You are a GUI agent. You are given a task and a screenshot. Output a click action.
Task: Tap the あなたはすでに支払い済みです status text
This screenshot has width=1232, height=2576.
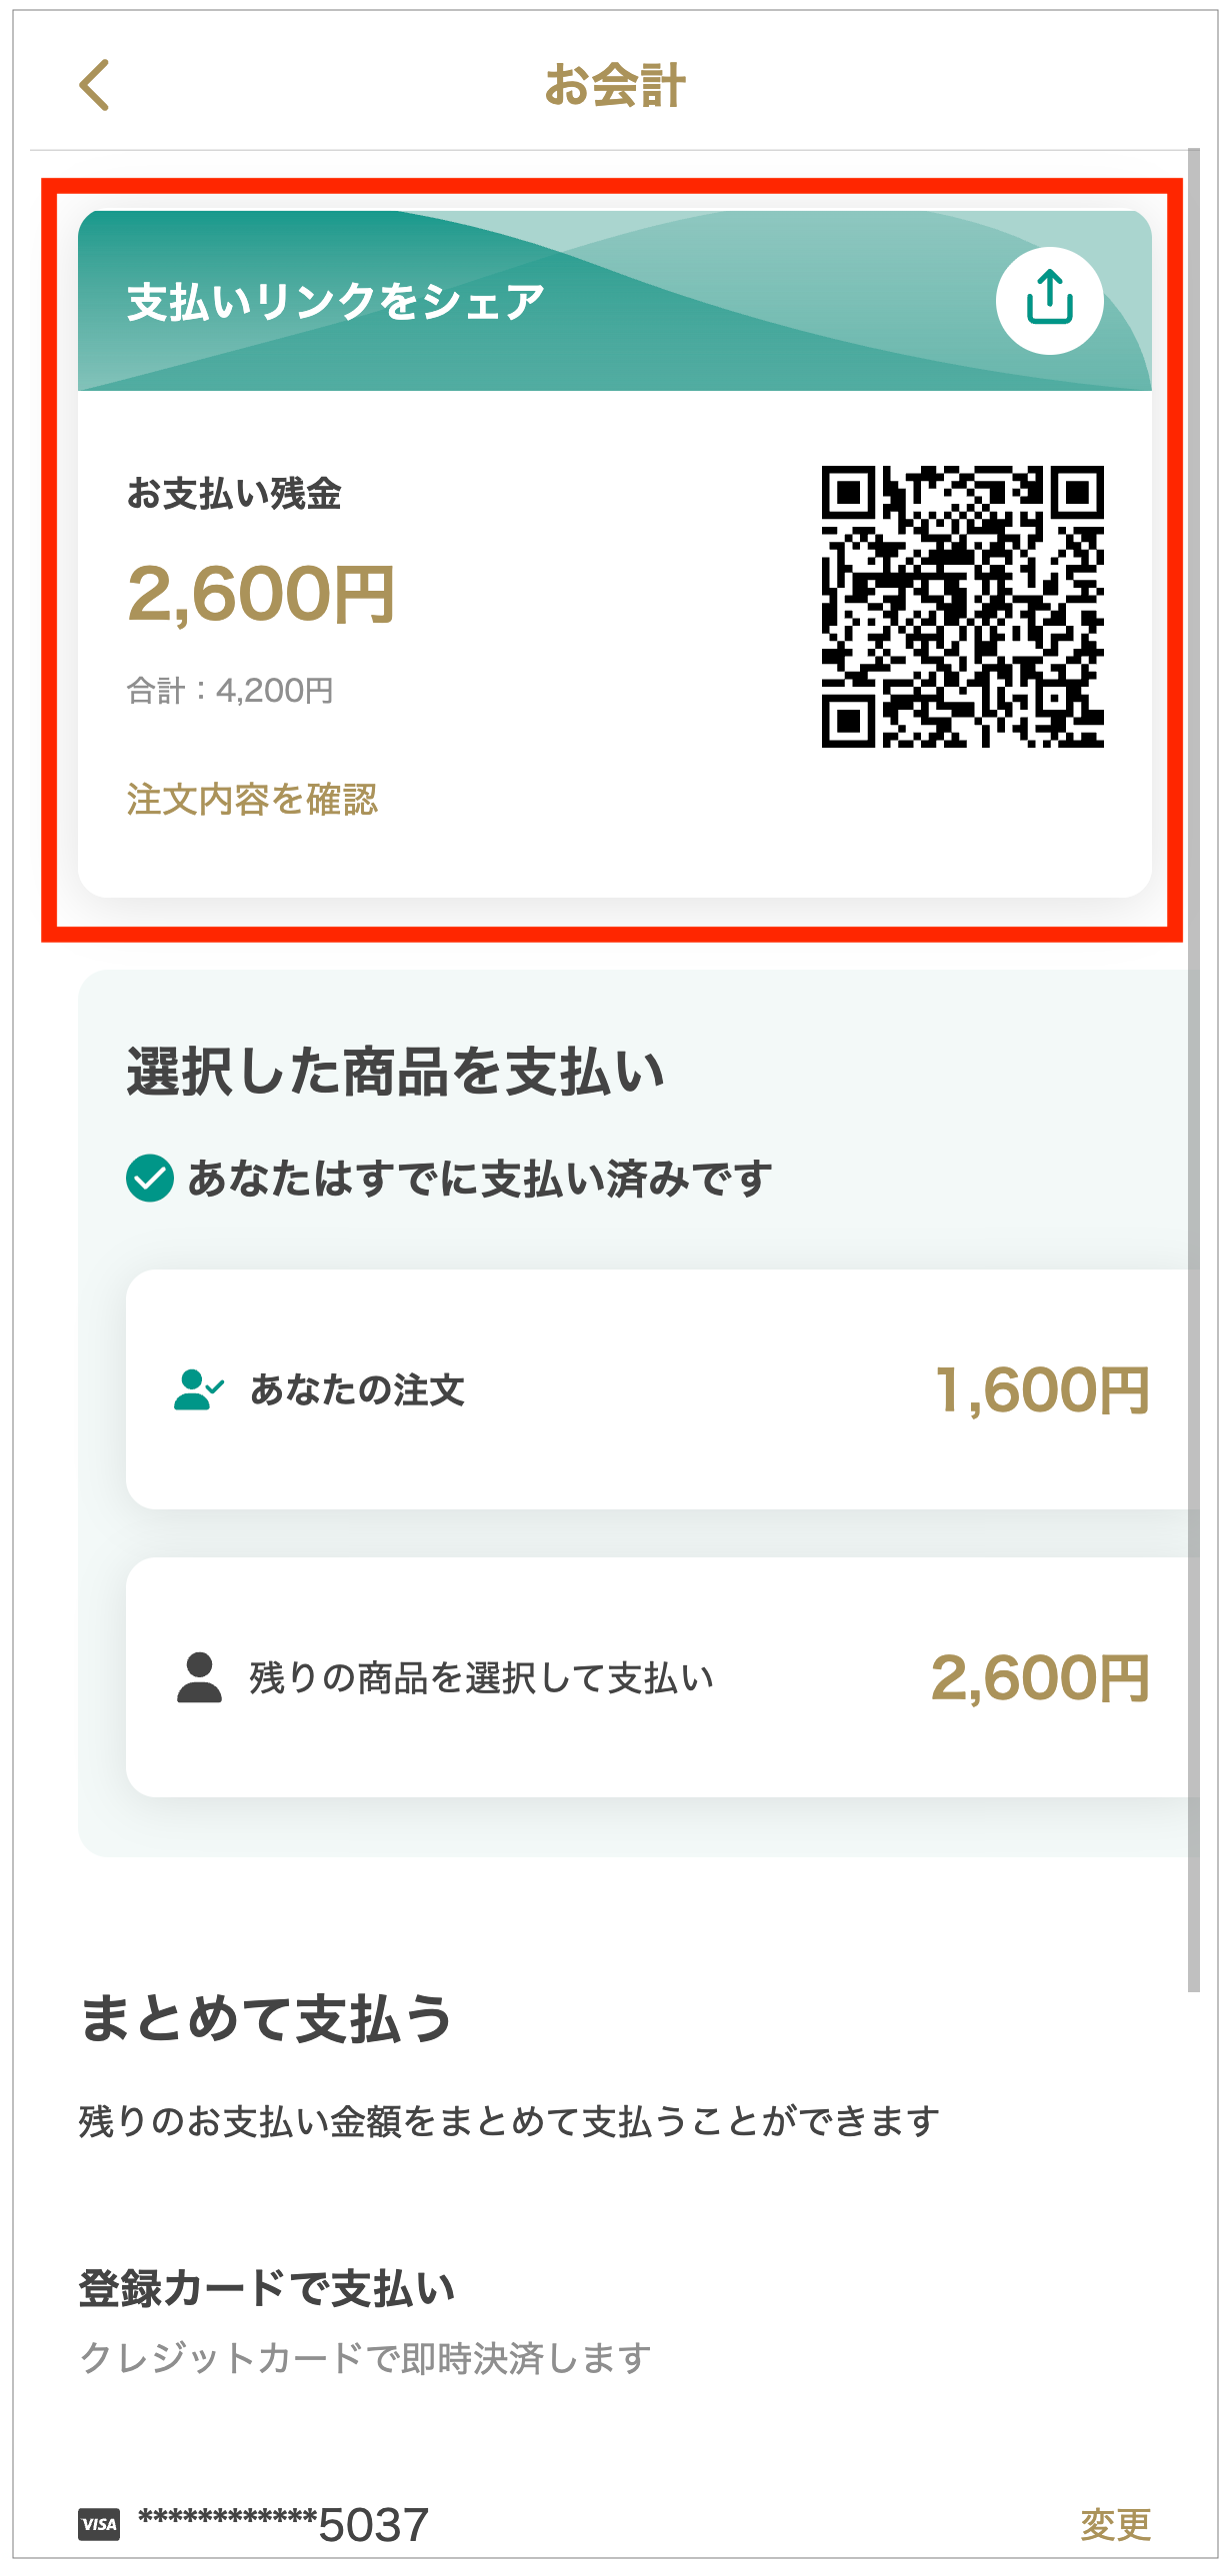(479, 1178)
